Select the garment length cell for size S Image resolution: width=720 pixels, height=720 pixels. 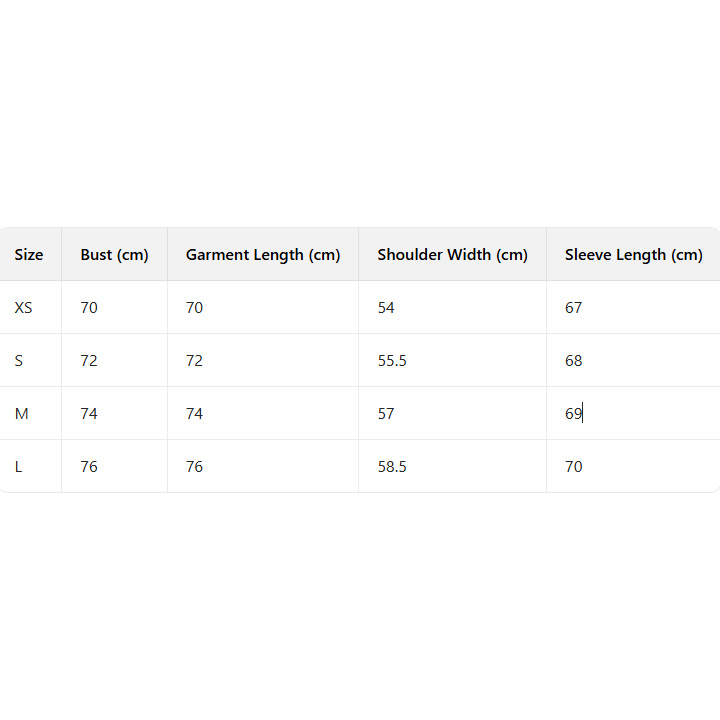[194, 361]
